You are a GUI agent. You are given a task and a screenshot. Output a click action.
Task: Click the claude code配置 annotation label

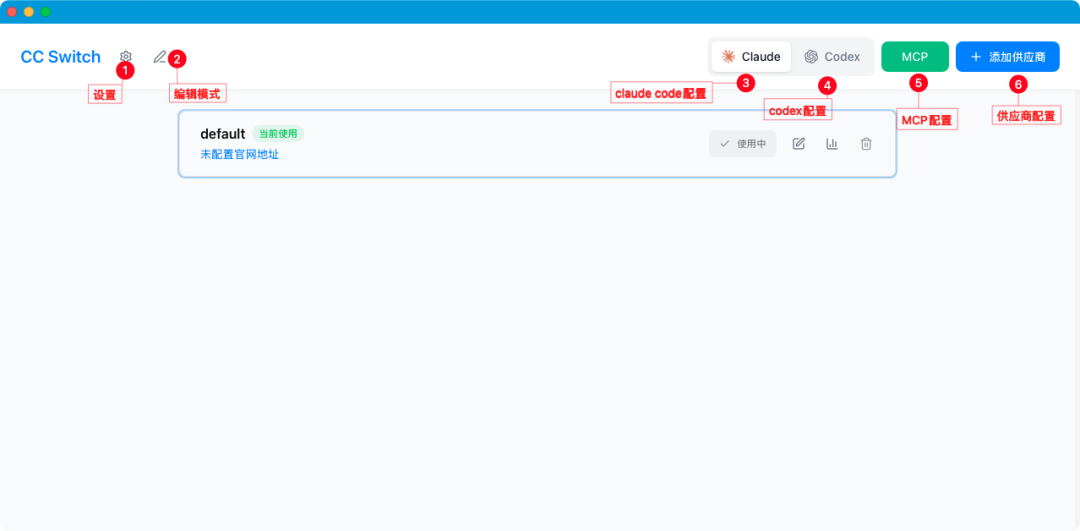(x=660, y=94)
